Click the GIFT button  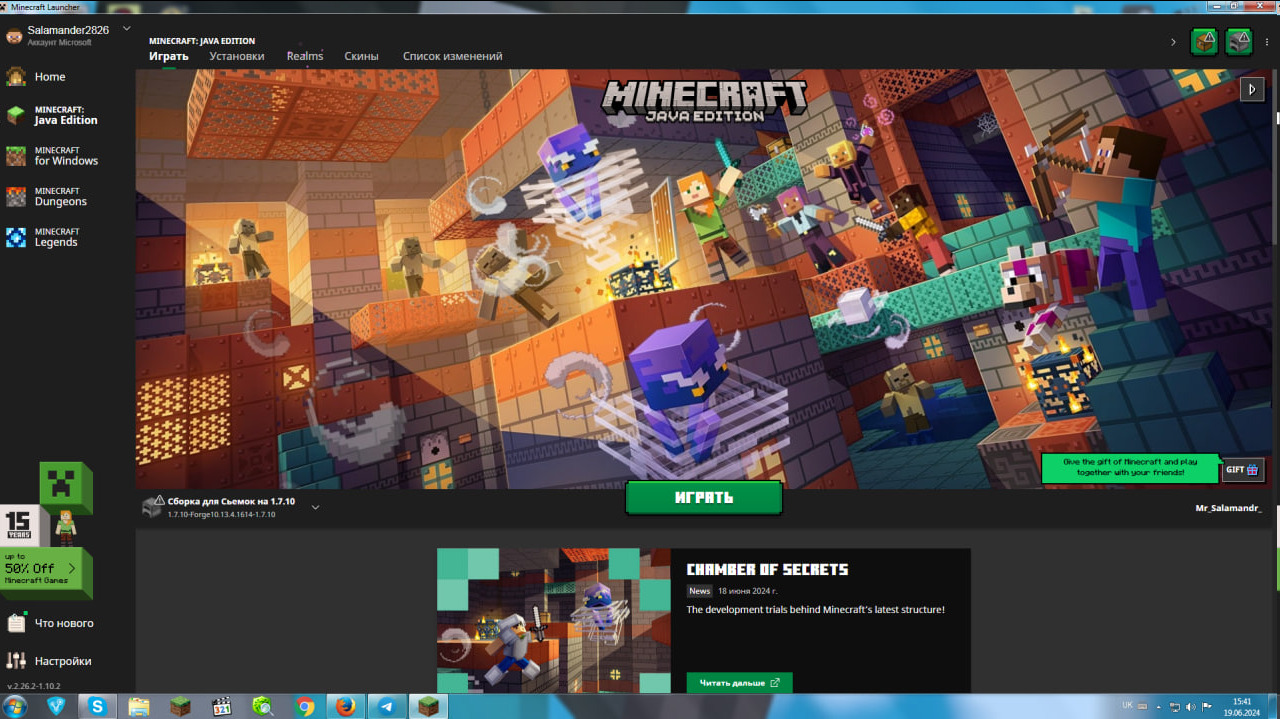(x=1243, y=469)
